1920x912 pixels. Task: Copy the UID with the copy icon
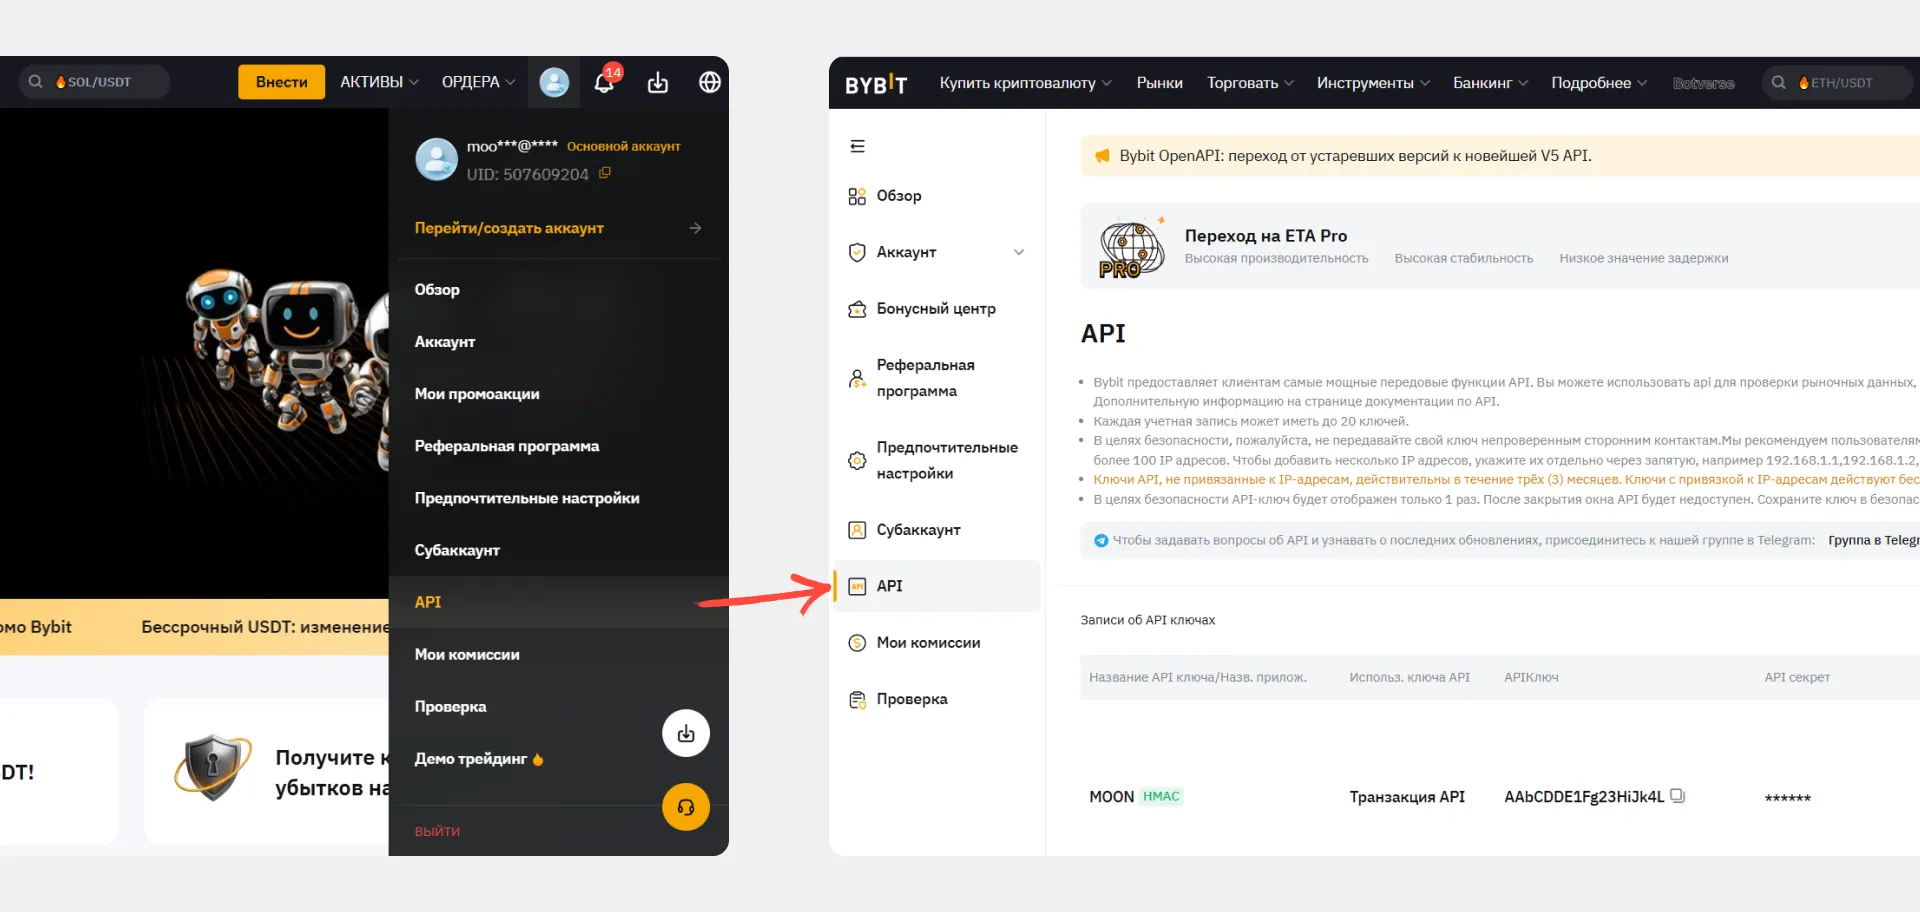click(x=605, y=173)
